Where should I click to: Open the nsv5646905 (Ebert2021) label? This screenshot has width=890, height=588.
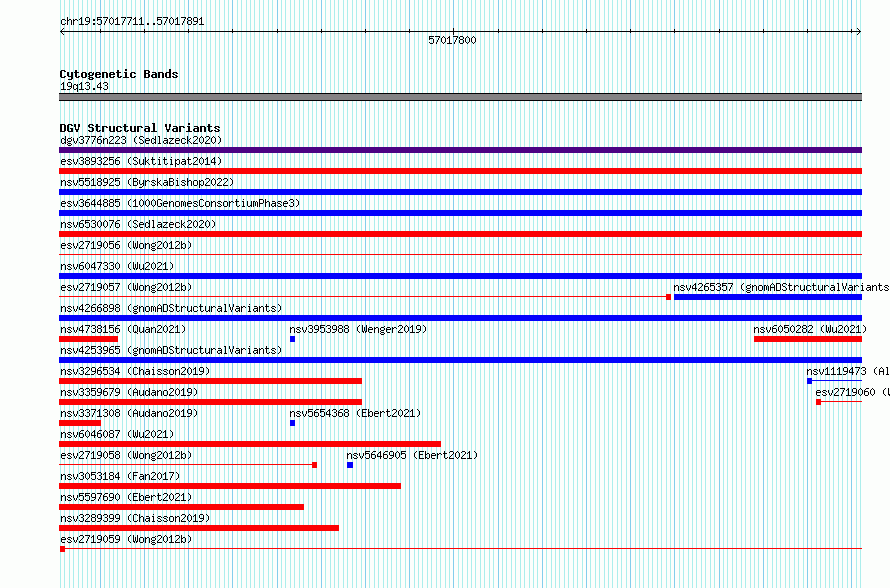click(412, 455)
